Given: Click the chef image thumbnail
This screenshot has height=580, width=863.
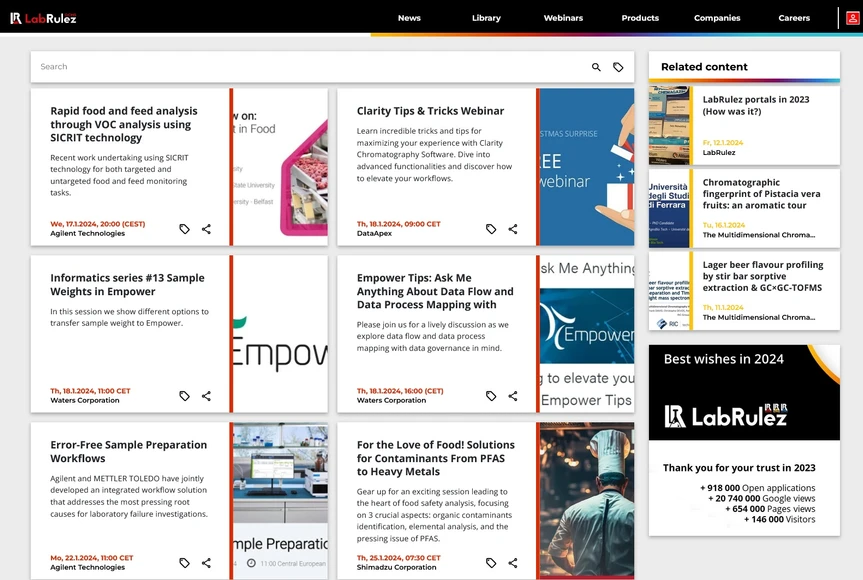Looking at the screenshot, I should pyautogui.click(x=587, y=500).
